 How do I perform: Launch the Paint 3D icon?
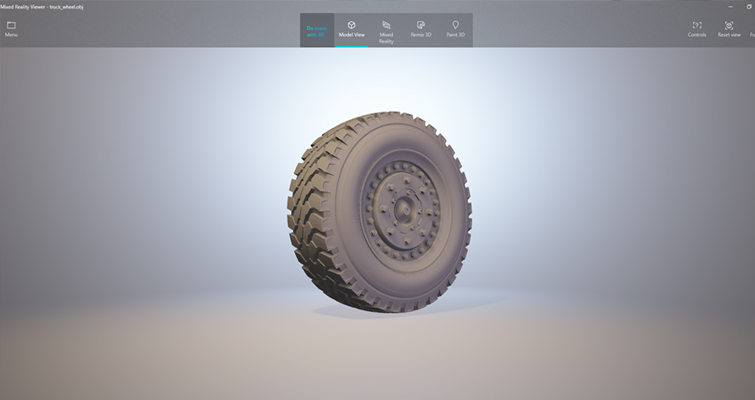coord(455,24)
